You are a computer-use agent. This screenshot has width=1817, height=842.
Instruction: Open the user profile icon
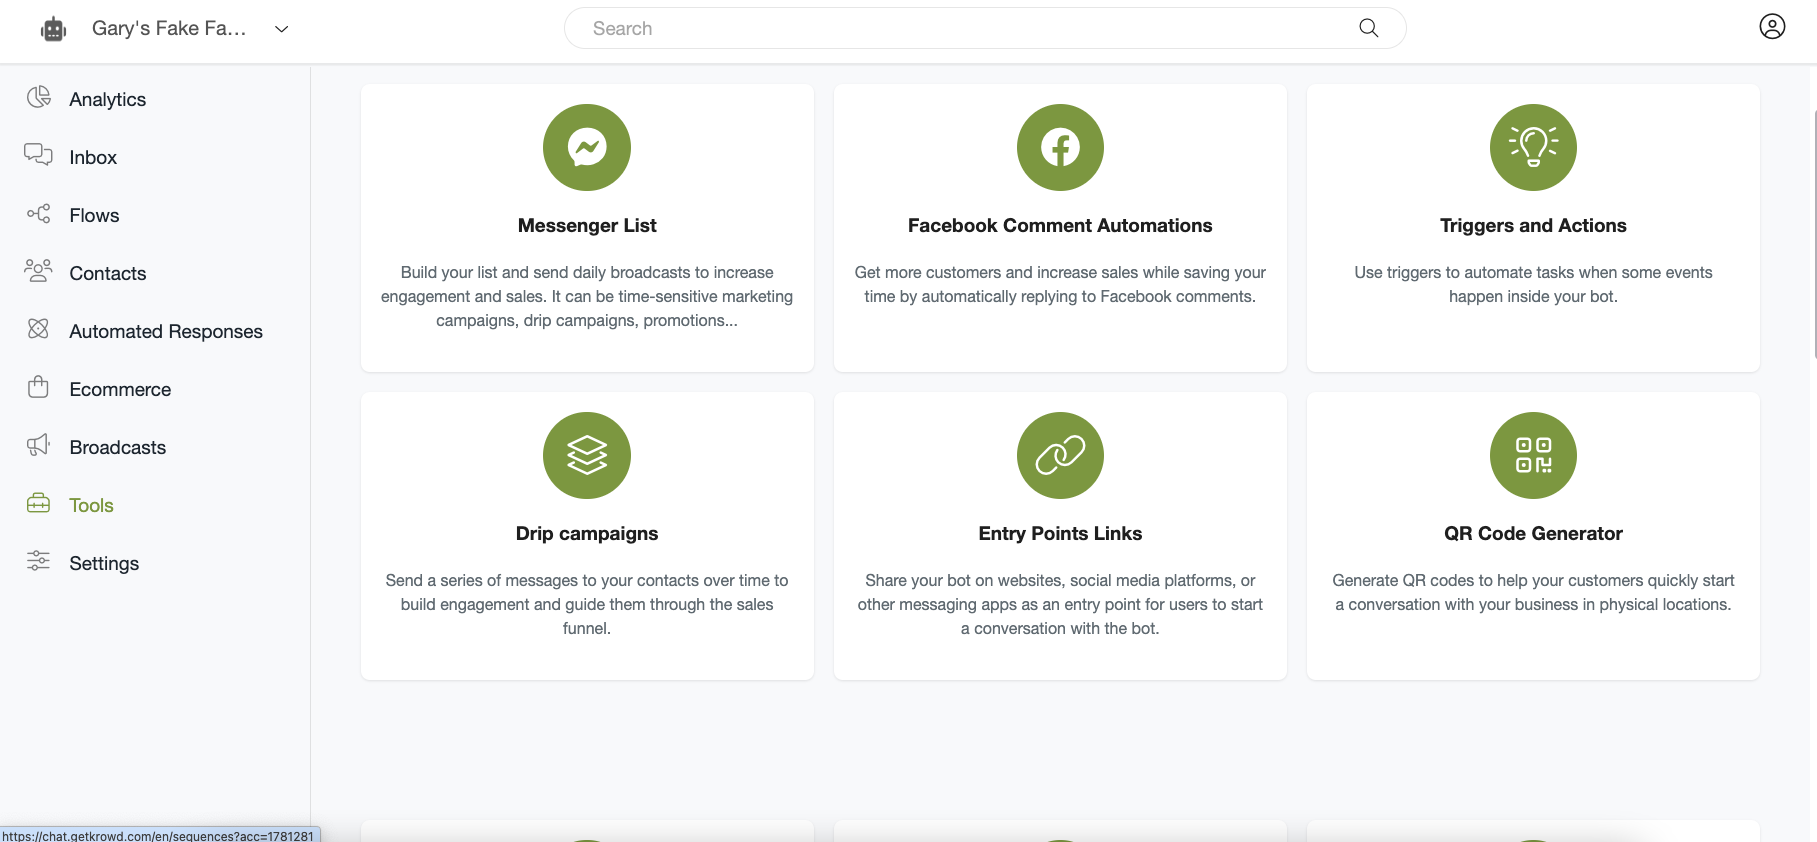1772,27
